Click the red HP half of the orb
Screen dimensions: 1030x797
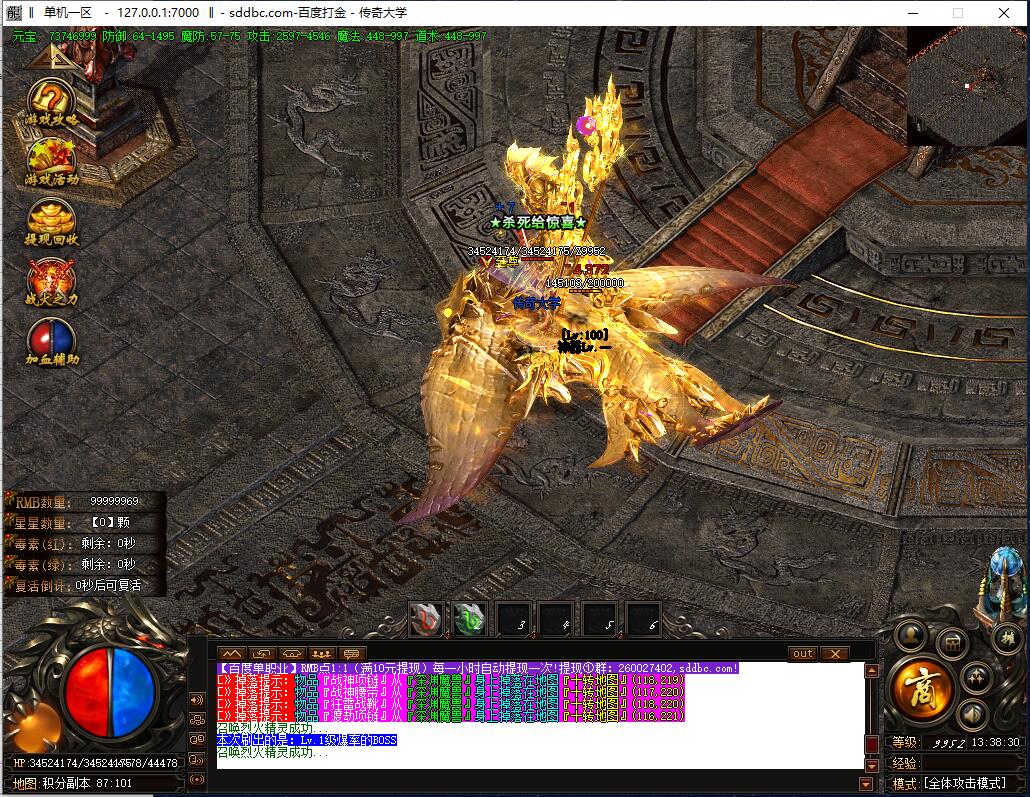pos(87,691)
